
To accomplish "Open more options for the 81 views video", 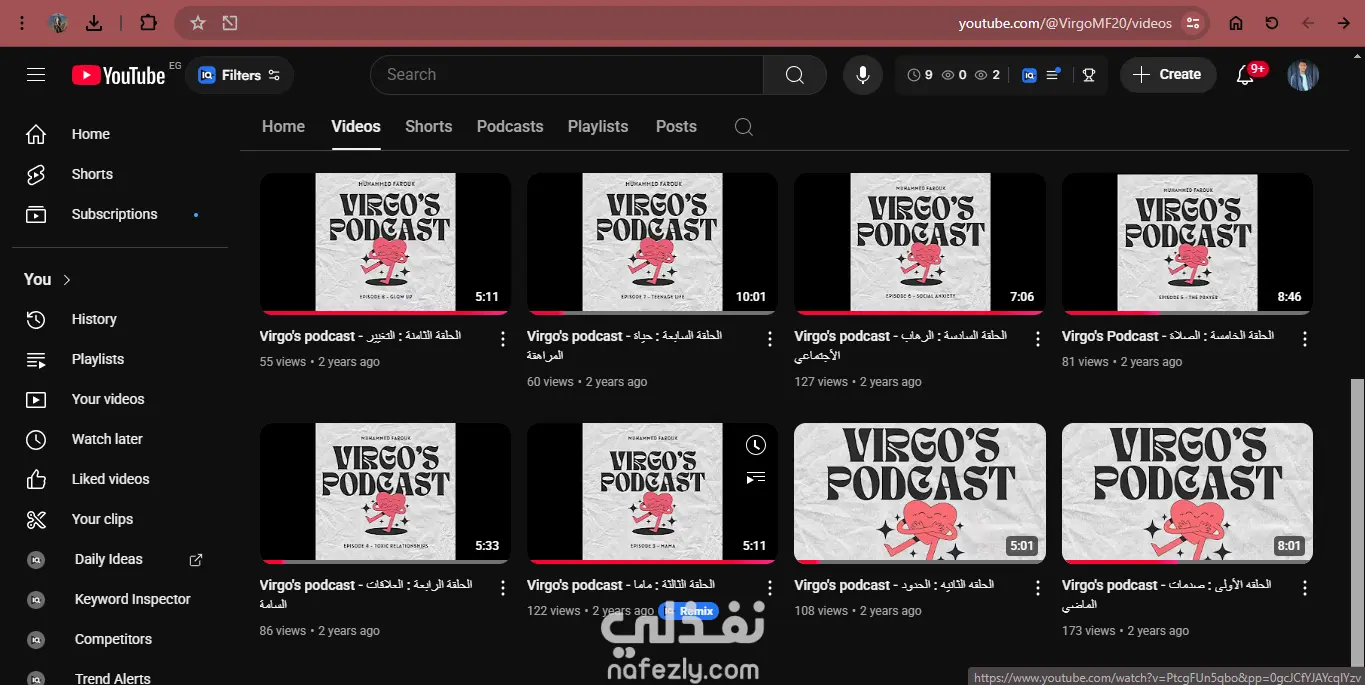I will coord(1305,339).
